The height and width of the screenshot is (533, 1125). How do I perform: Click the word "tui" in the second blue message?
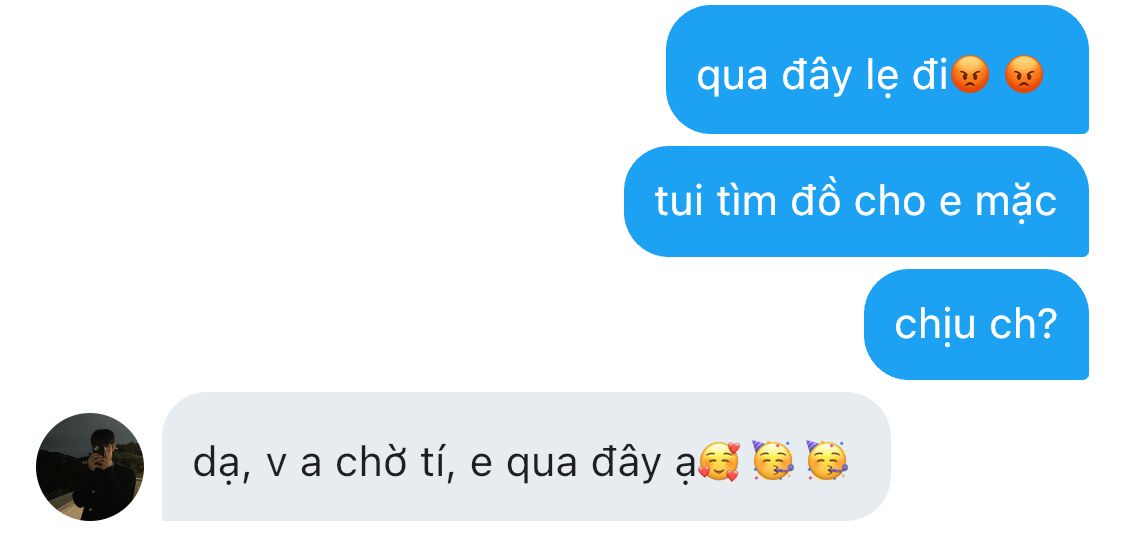tap(680, 201)
